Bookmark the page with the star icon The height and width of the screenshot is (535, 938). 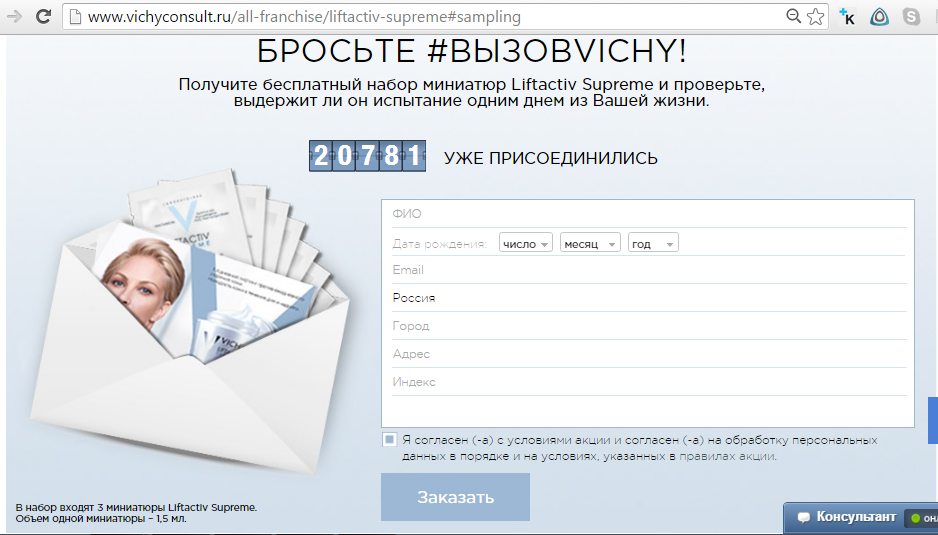point(815,17)
